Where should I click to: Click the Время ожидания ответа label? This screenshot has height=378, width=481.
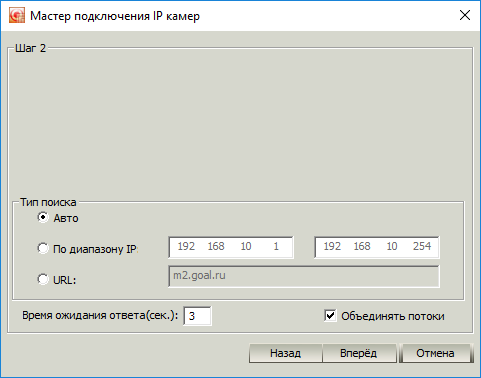[100, 316]
